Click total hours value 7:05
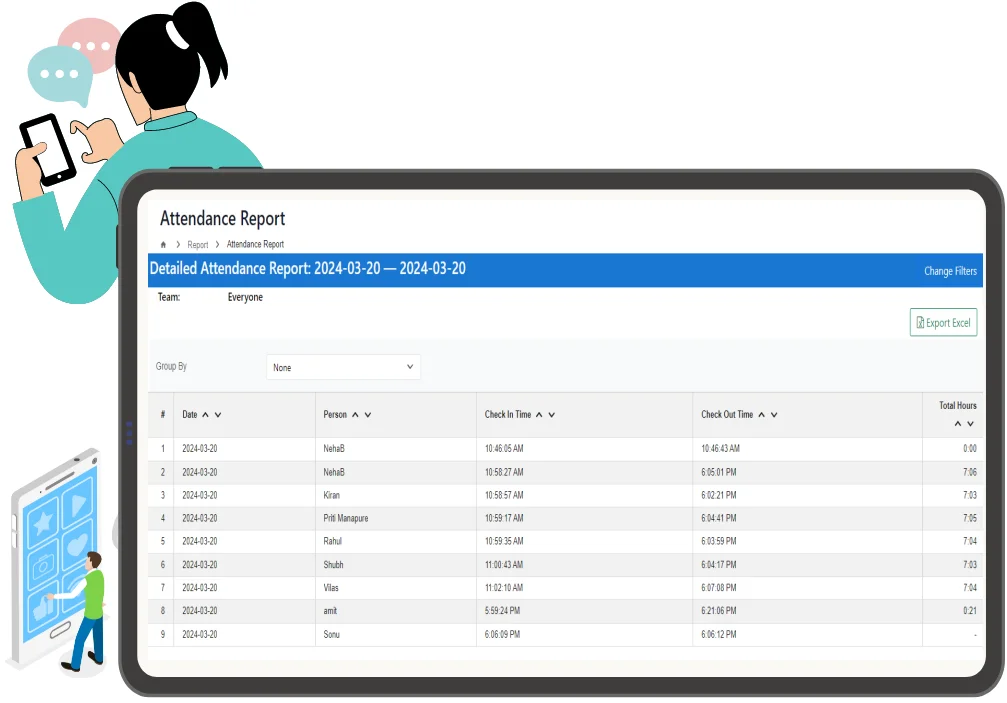 click(970, 518)
